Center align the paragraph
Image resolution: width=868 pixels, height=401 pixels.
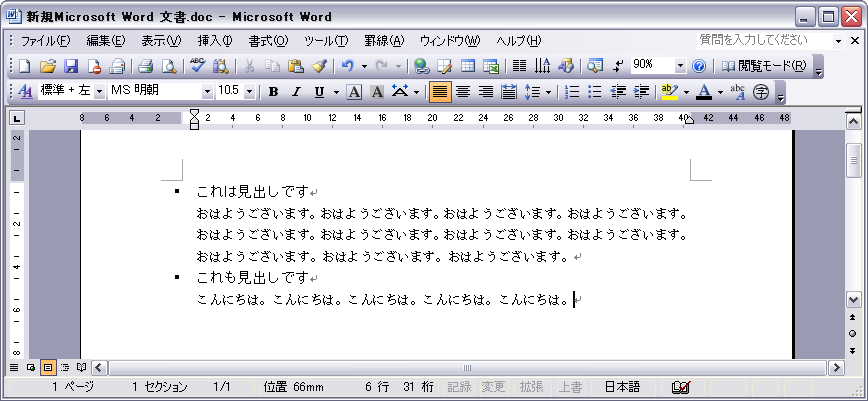tap(462, 92)
